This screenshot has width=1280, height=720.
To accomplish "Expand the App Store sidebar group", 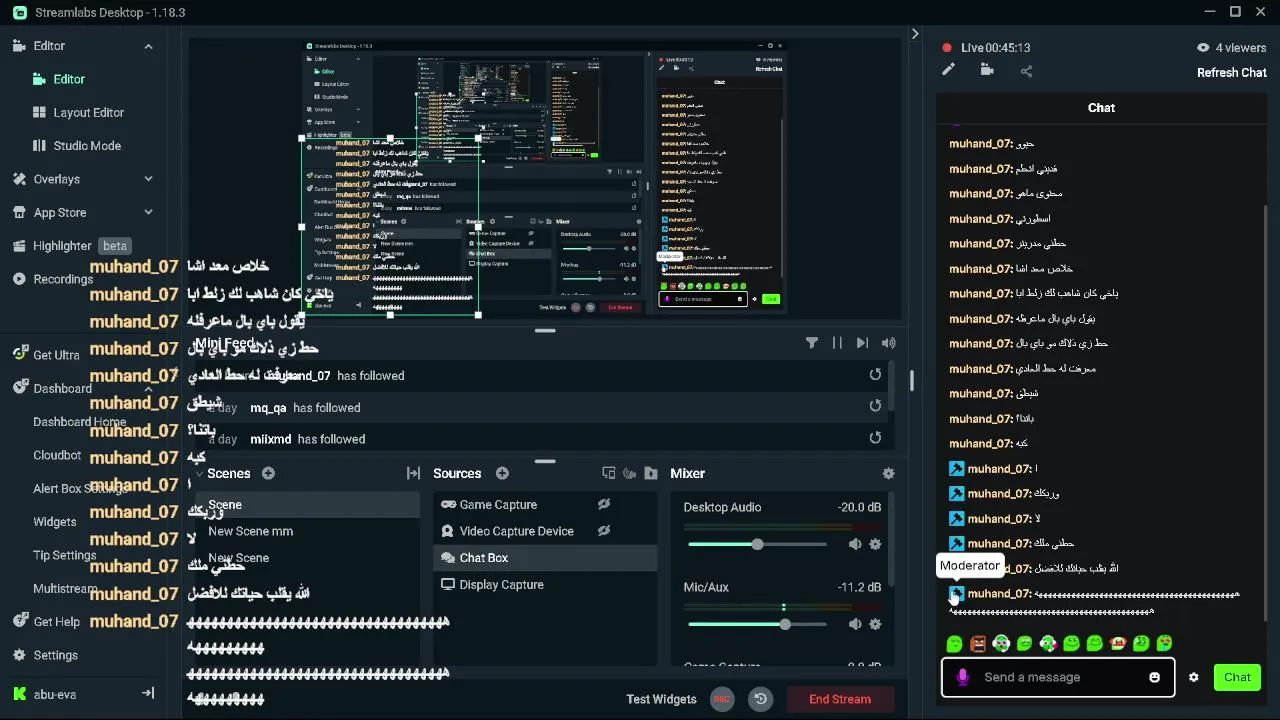I will [x=148, y=213].
